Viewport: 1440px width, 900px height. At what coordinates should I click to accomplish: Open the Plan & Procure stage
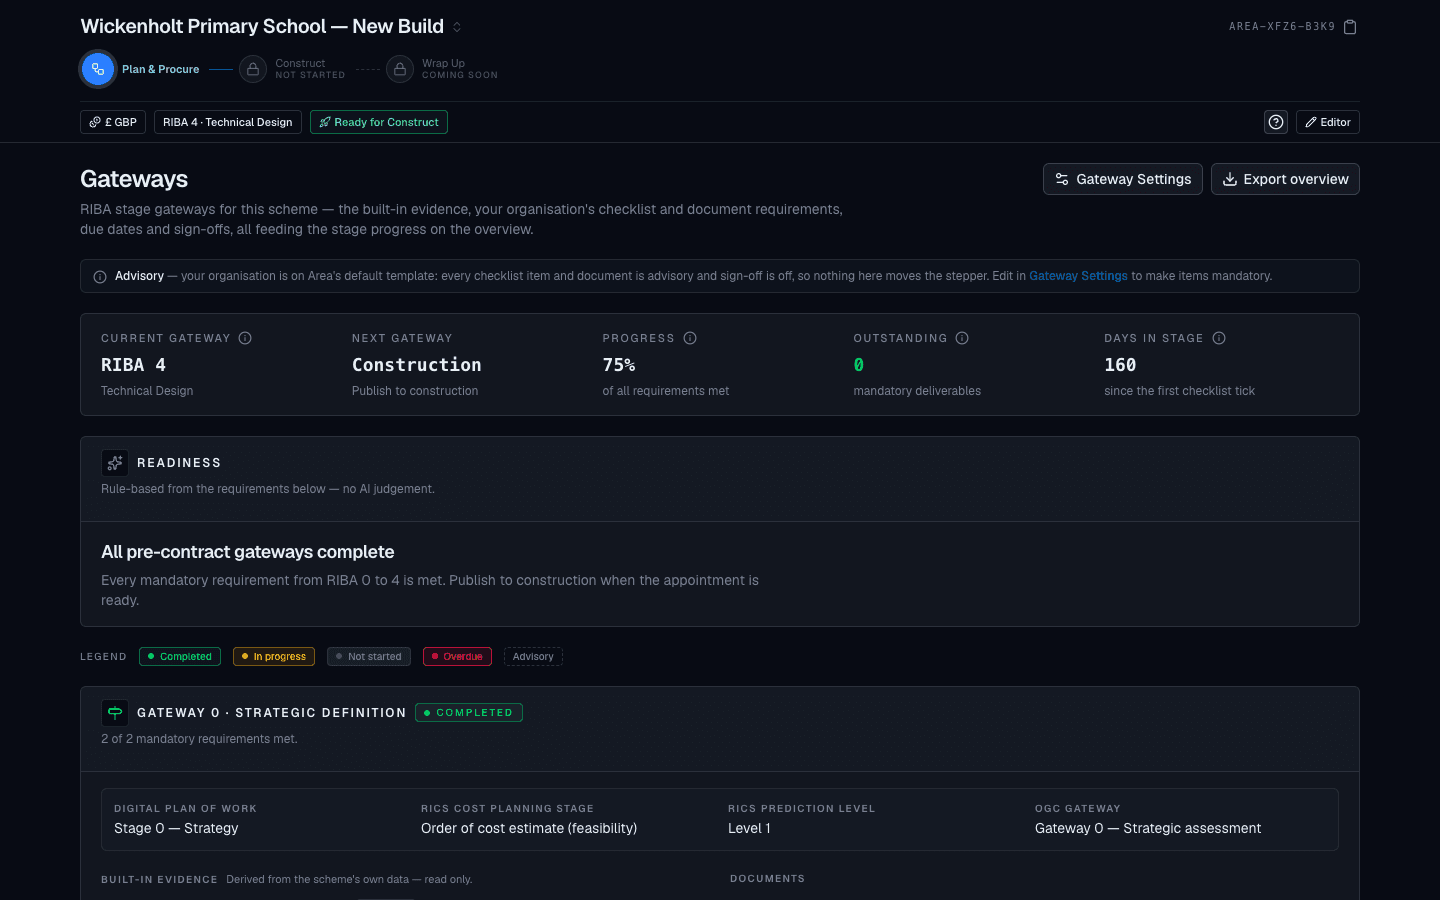[x=160, y=69]
